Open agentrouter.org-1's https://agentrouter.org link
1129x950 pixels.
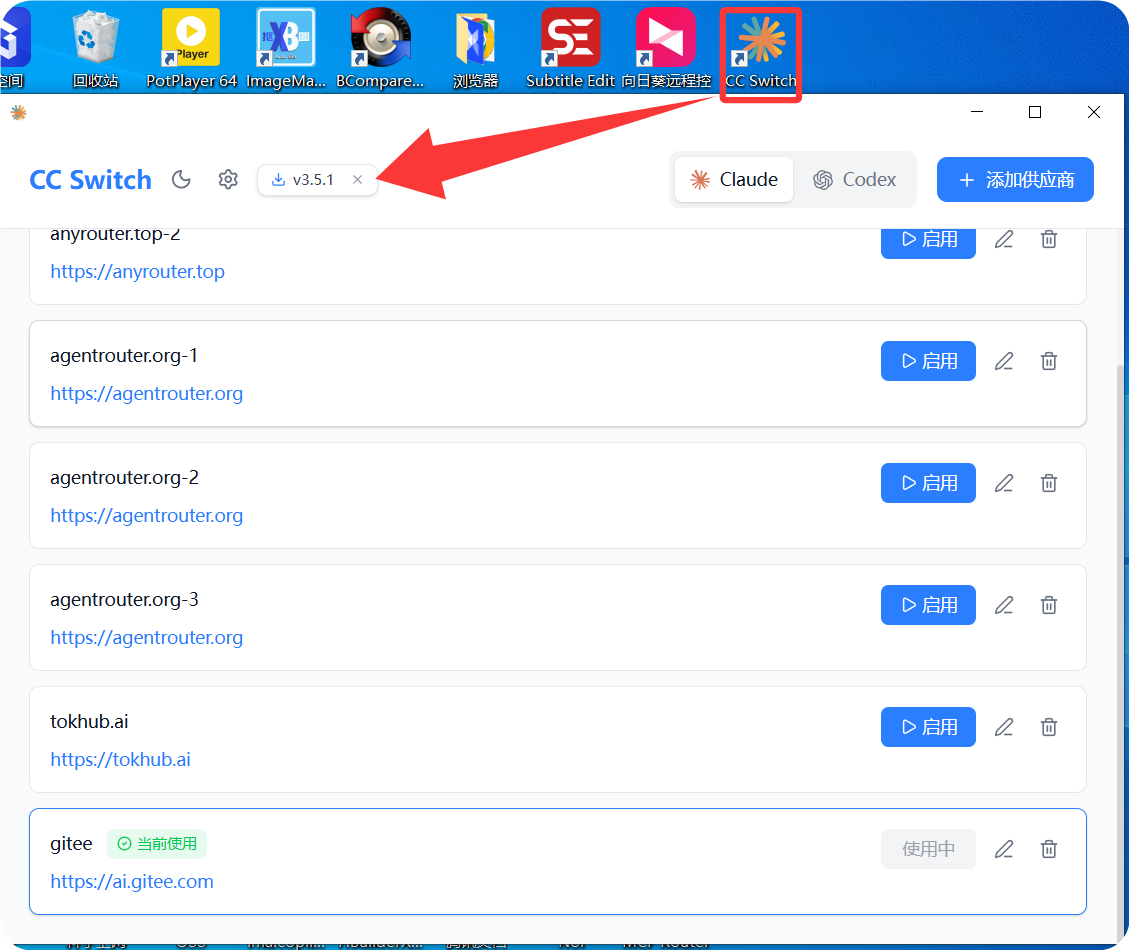pyautogui.click(x=147, y=394)
